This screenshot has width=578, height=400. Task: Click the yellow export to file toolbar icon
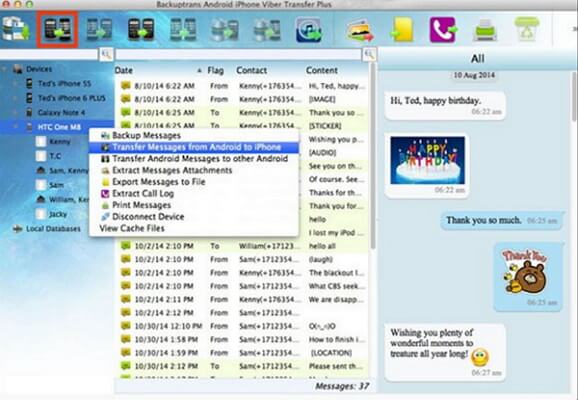point(402,30)
